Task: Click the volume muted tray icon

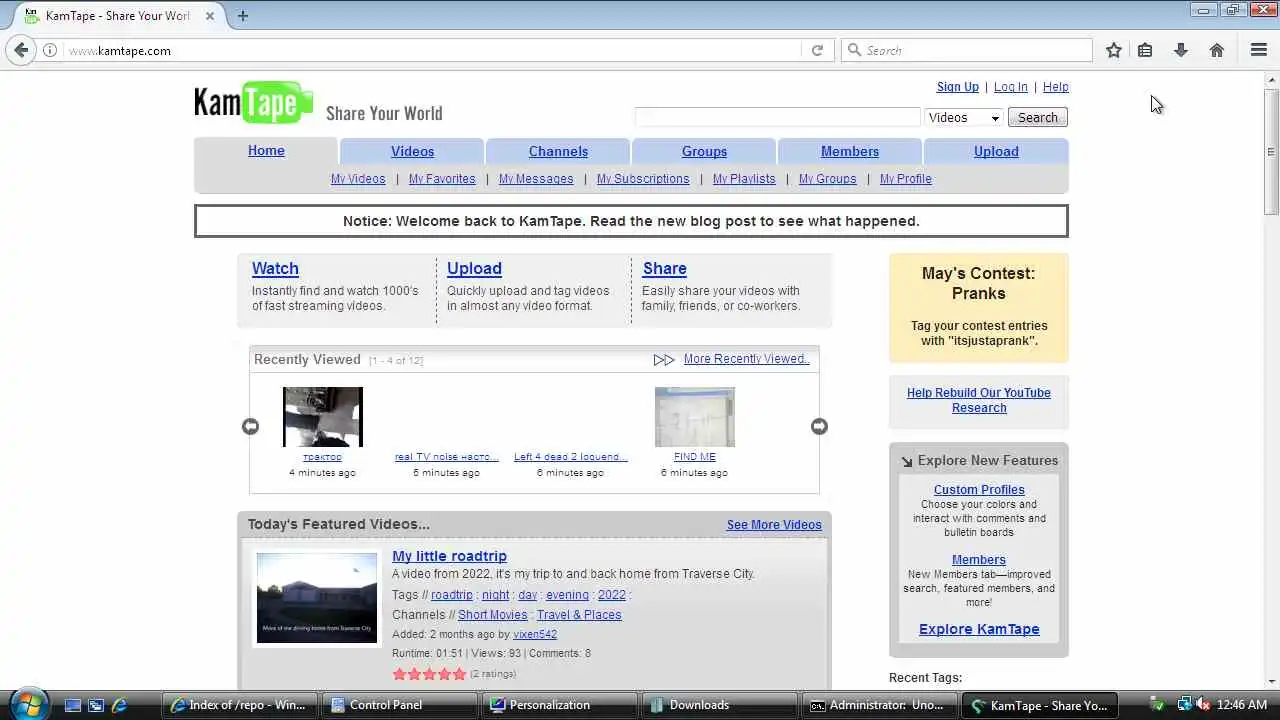Action: point(1203,704)
